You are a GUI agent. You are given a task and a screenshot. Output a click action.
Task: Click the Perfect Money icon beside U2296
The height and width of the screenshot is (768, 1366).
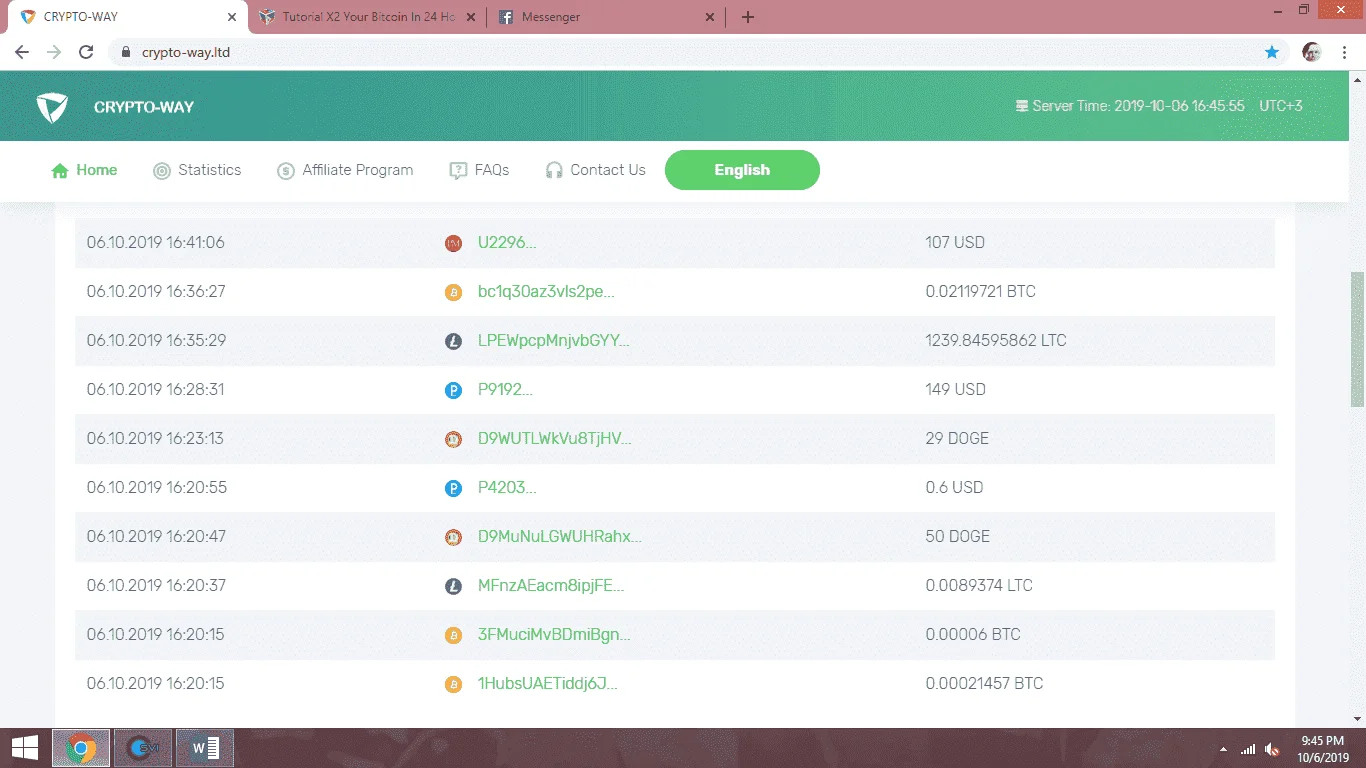pos(453,243)
